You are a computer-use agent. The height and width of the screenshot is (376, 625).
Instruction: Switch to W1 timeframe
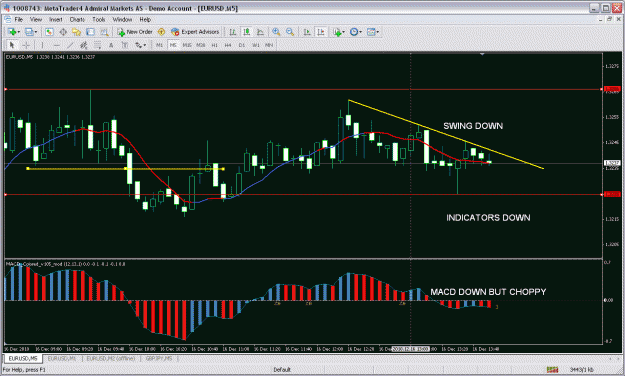coord(256,45)
